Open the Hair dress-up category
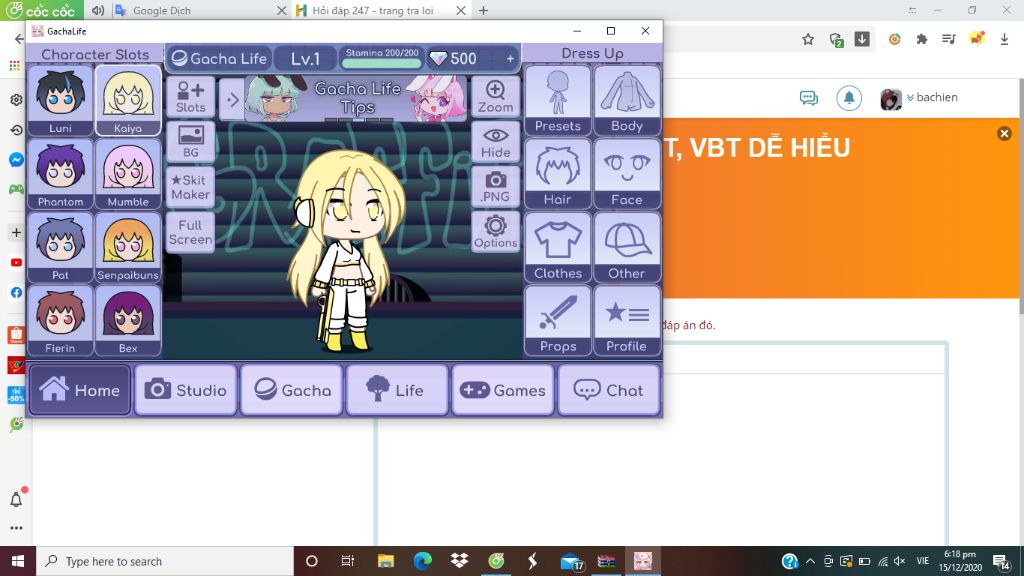1024x576 pixels. [558, 174]
